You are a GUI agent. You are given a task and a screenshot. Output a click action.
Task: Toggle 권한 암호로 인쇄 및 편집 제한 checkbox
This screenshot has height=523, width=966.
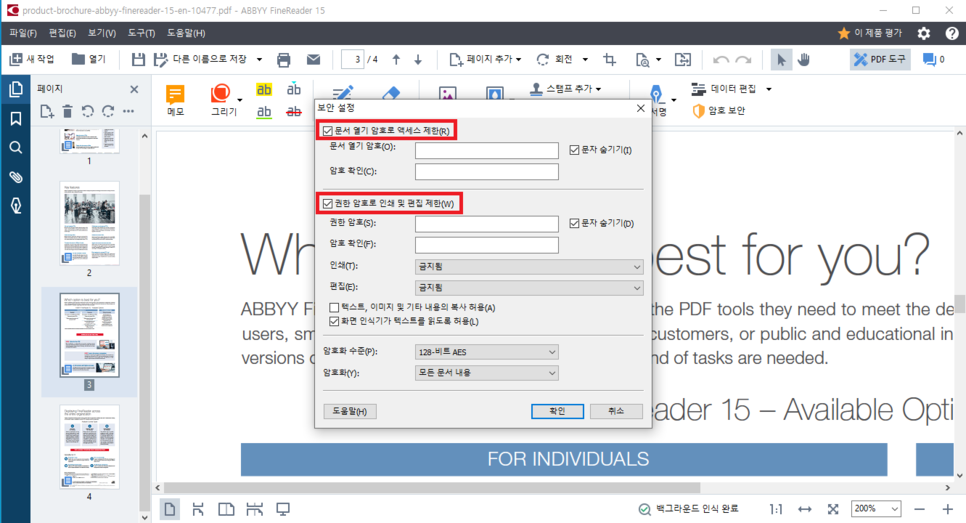pyautogui.click(x=328, y=203)
